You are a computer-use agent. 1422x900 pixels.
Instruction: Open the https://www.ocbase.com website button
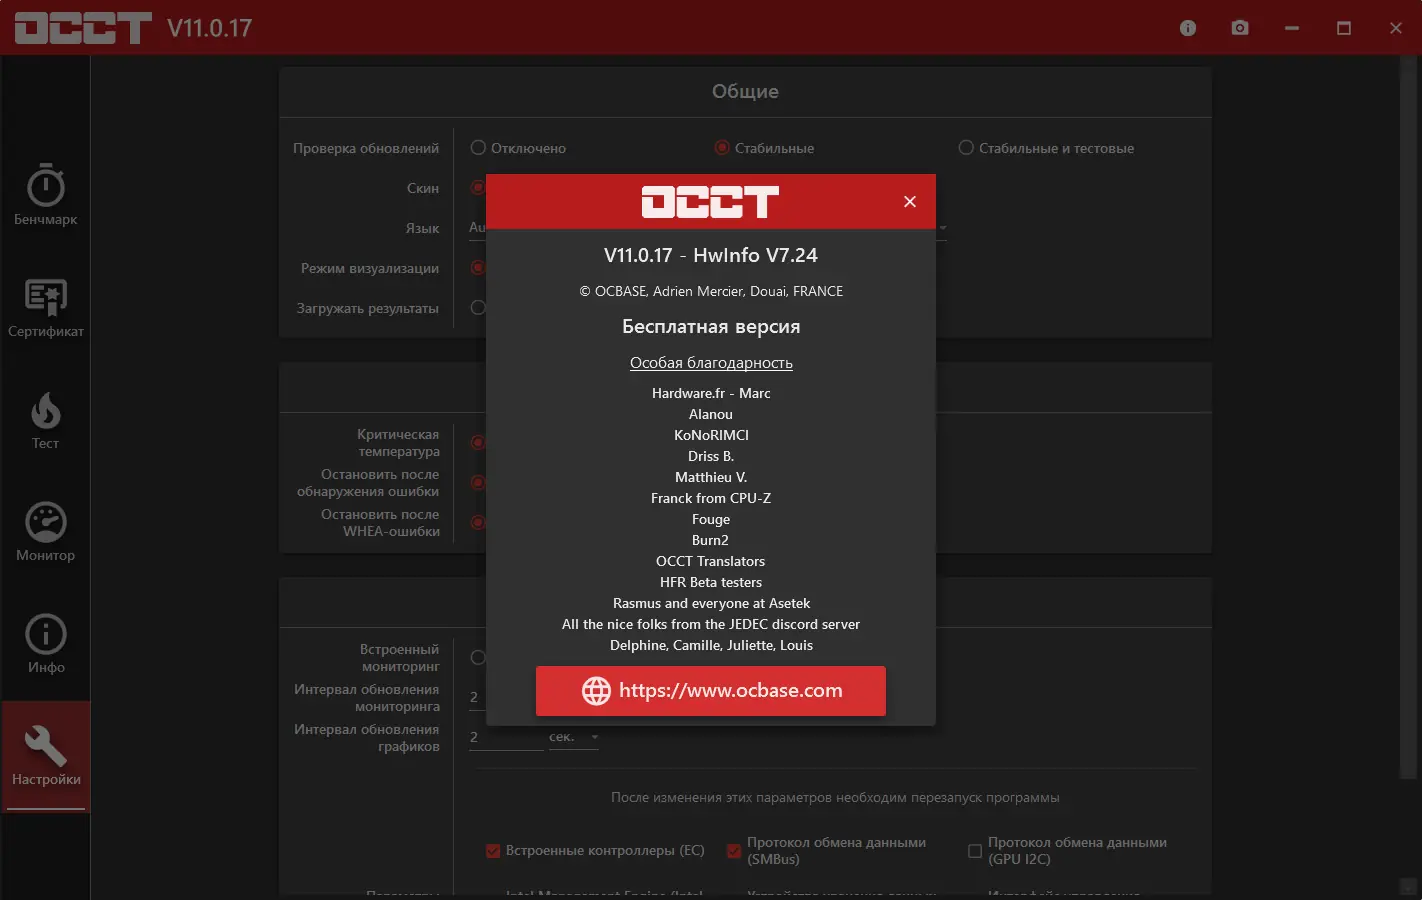coord(711,691)
